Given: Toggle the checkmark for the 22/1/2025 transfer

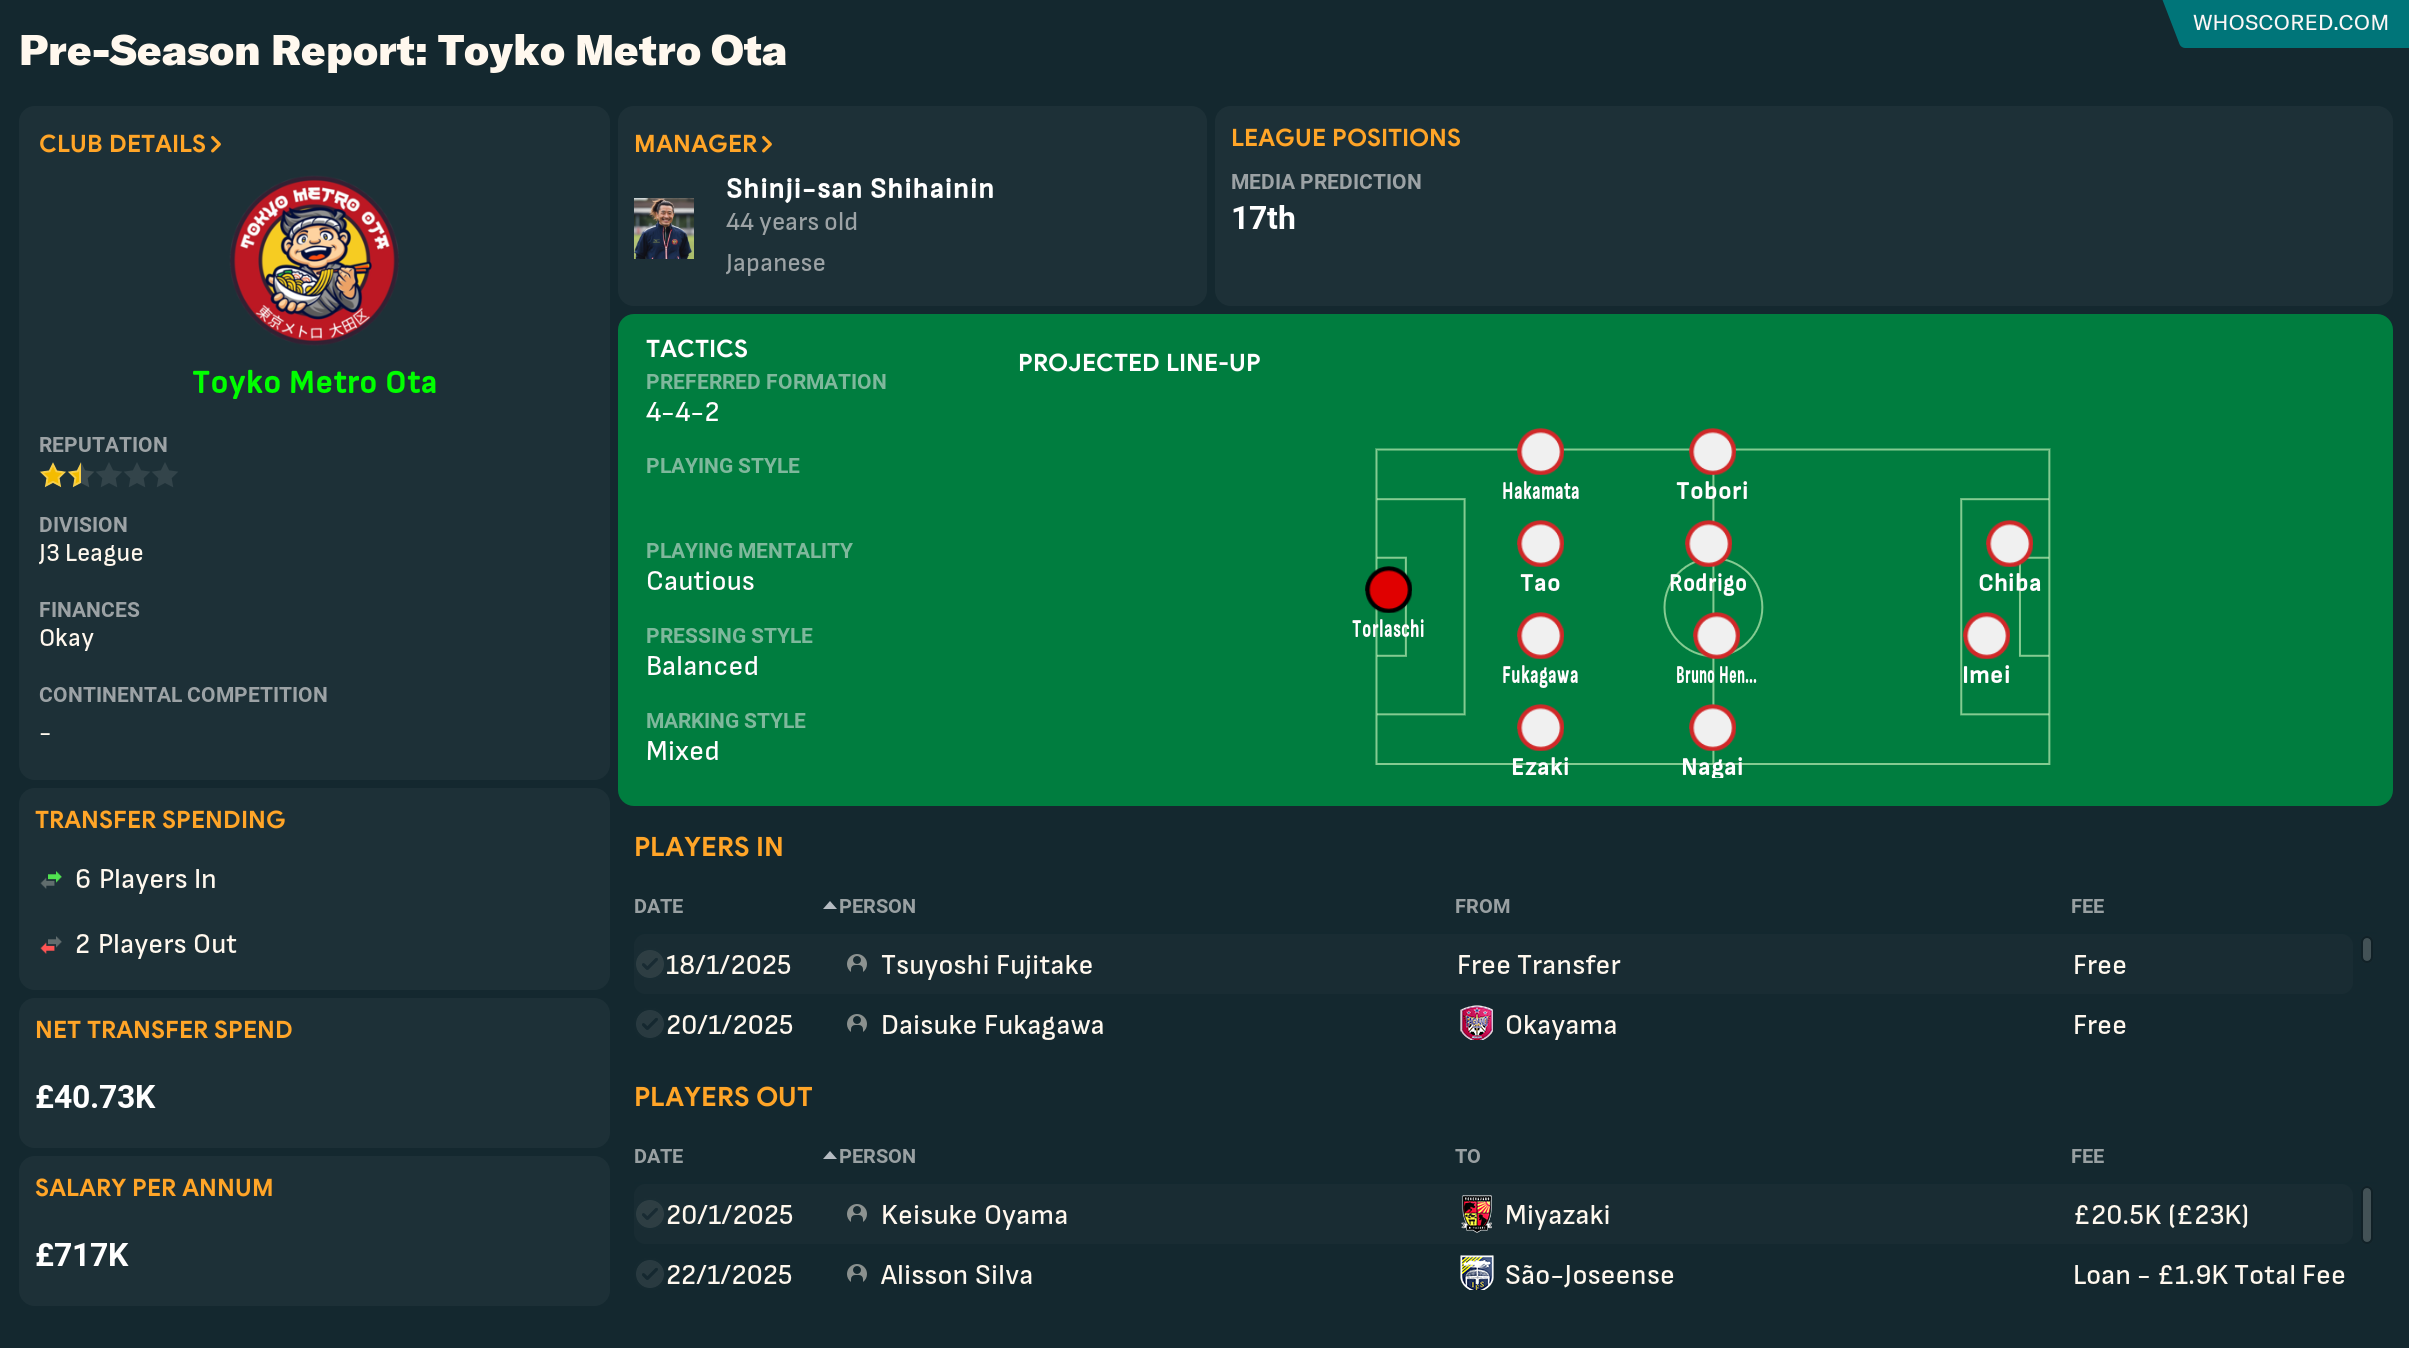Looking at the screenshot, I should pyautogui.click(x=648, y=1274).
